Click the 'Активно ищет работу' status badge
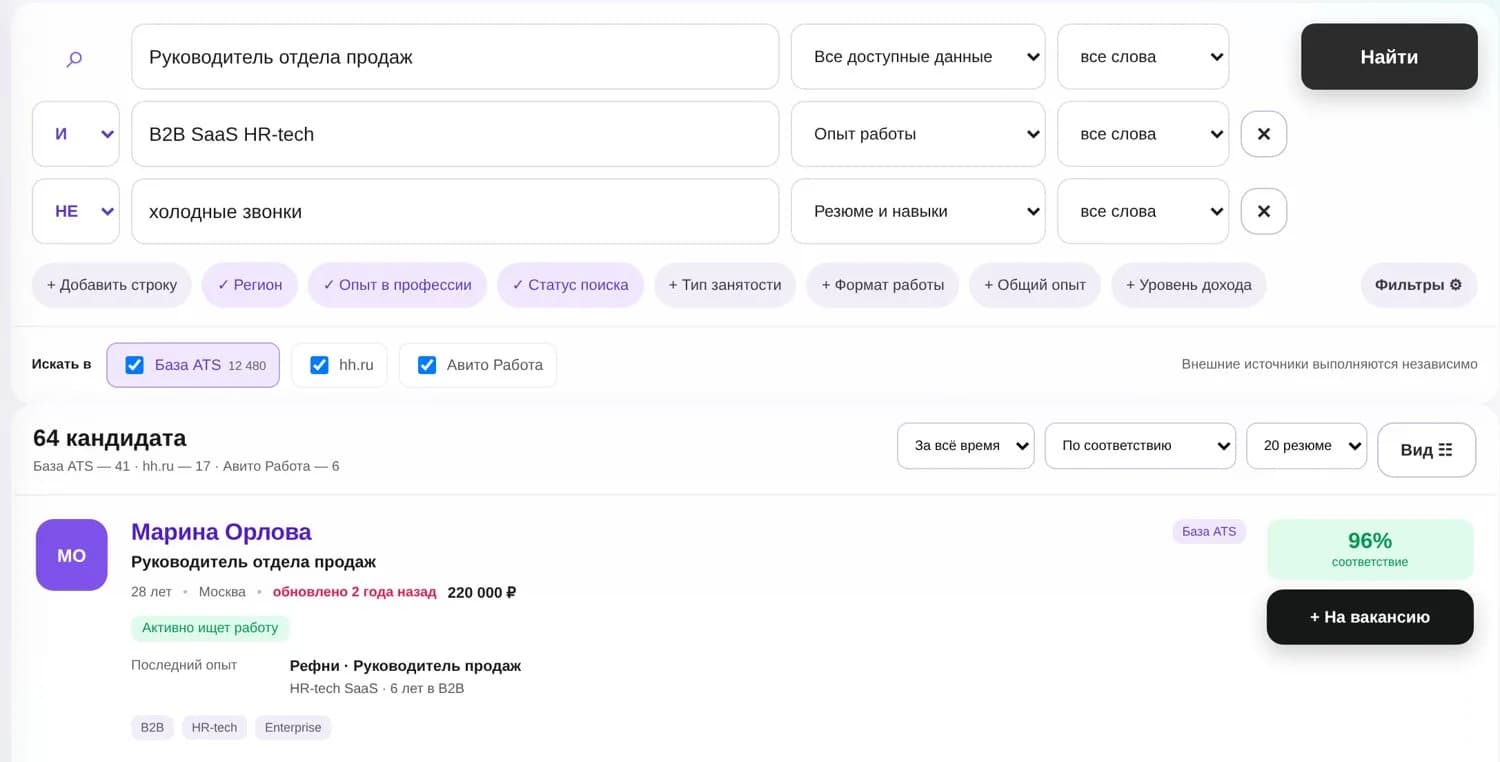The height and width of the screenshot is (762, 1500). [x=210, y=628]
